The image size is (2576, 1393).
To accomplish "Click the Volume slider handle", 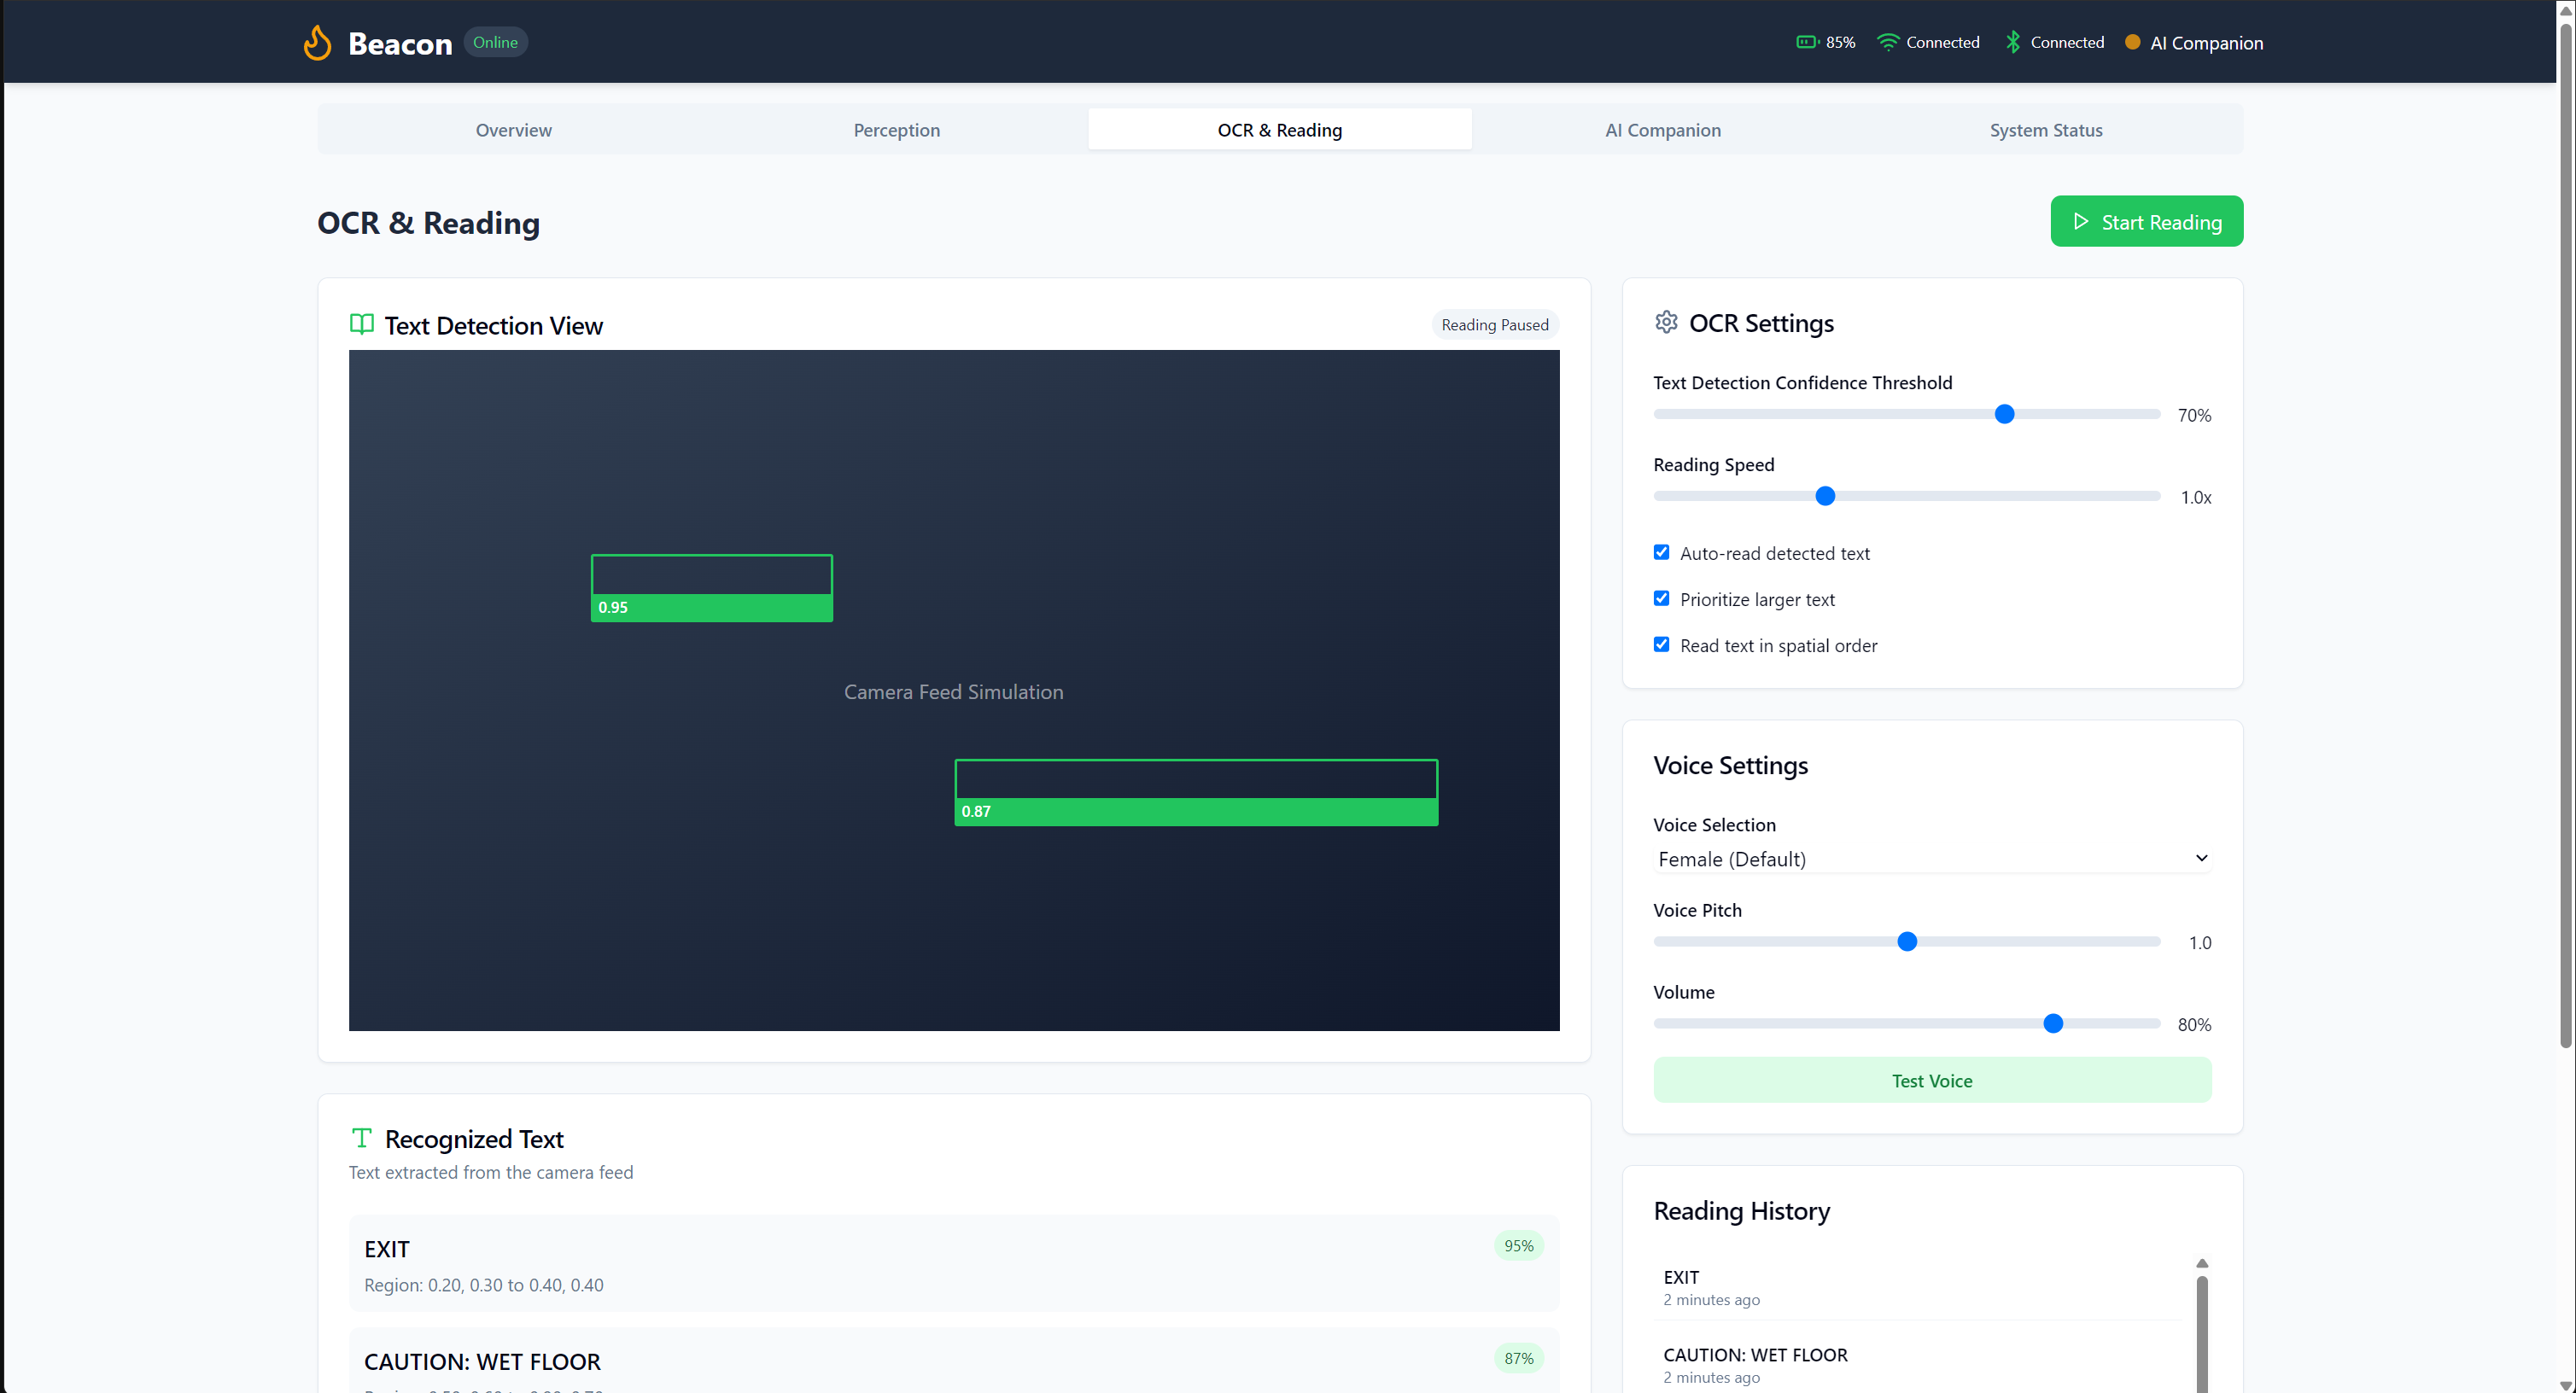I will [x=2053, y=1023].
